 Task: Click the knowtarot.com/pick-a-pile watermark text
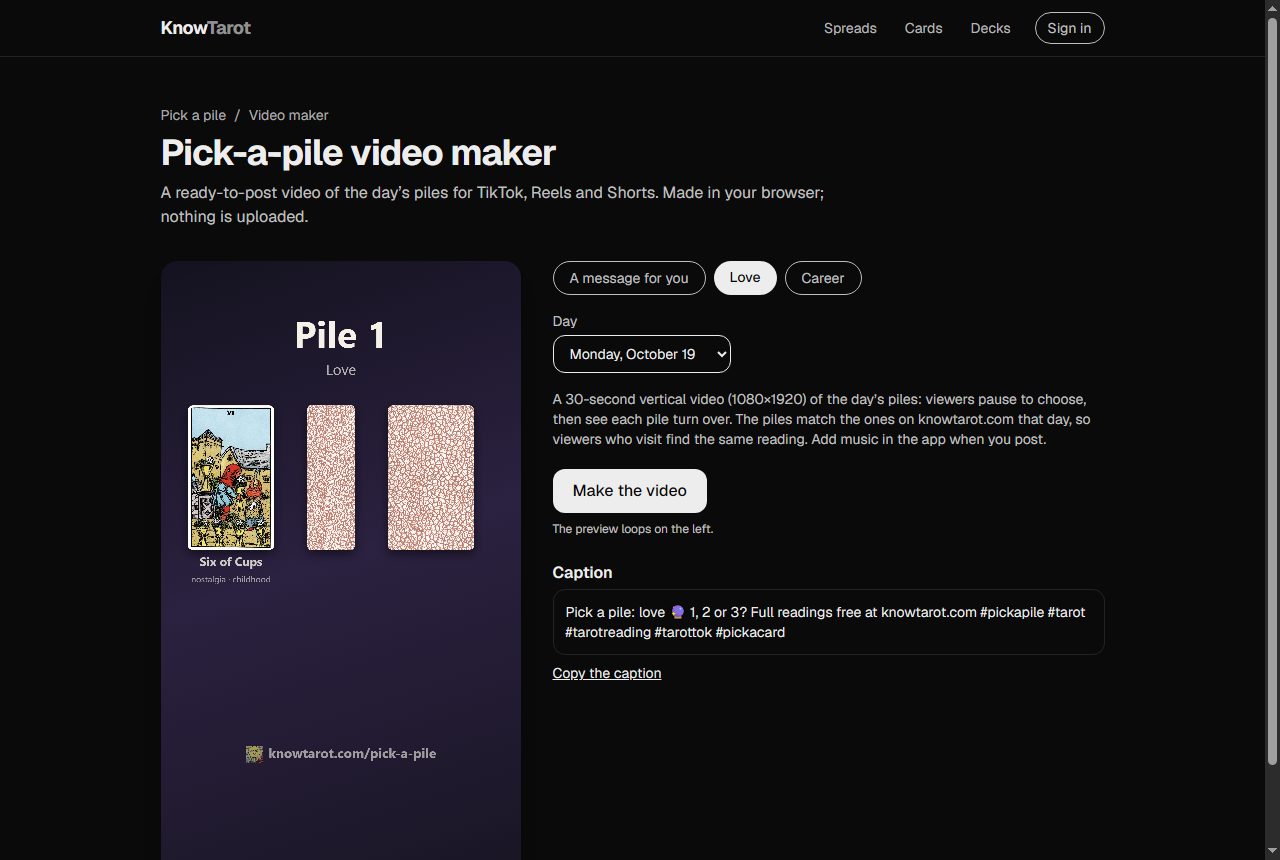click(352, 754)
